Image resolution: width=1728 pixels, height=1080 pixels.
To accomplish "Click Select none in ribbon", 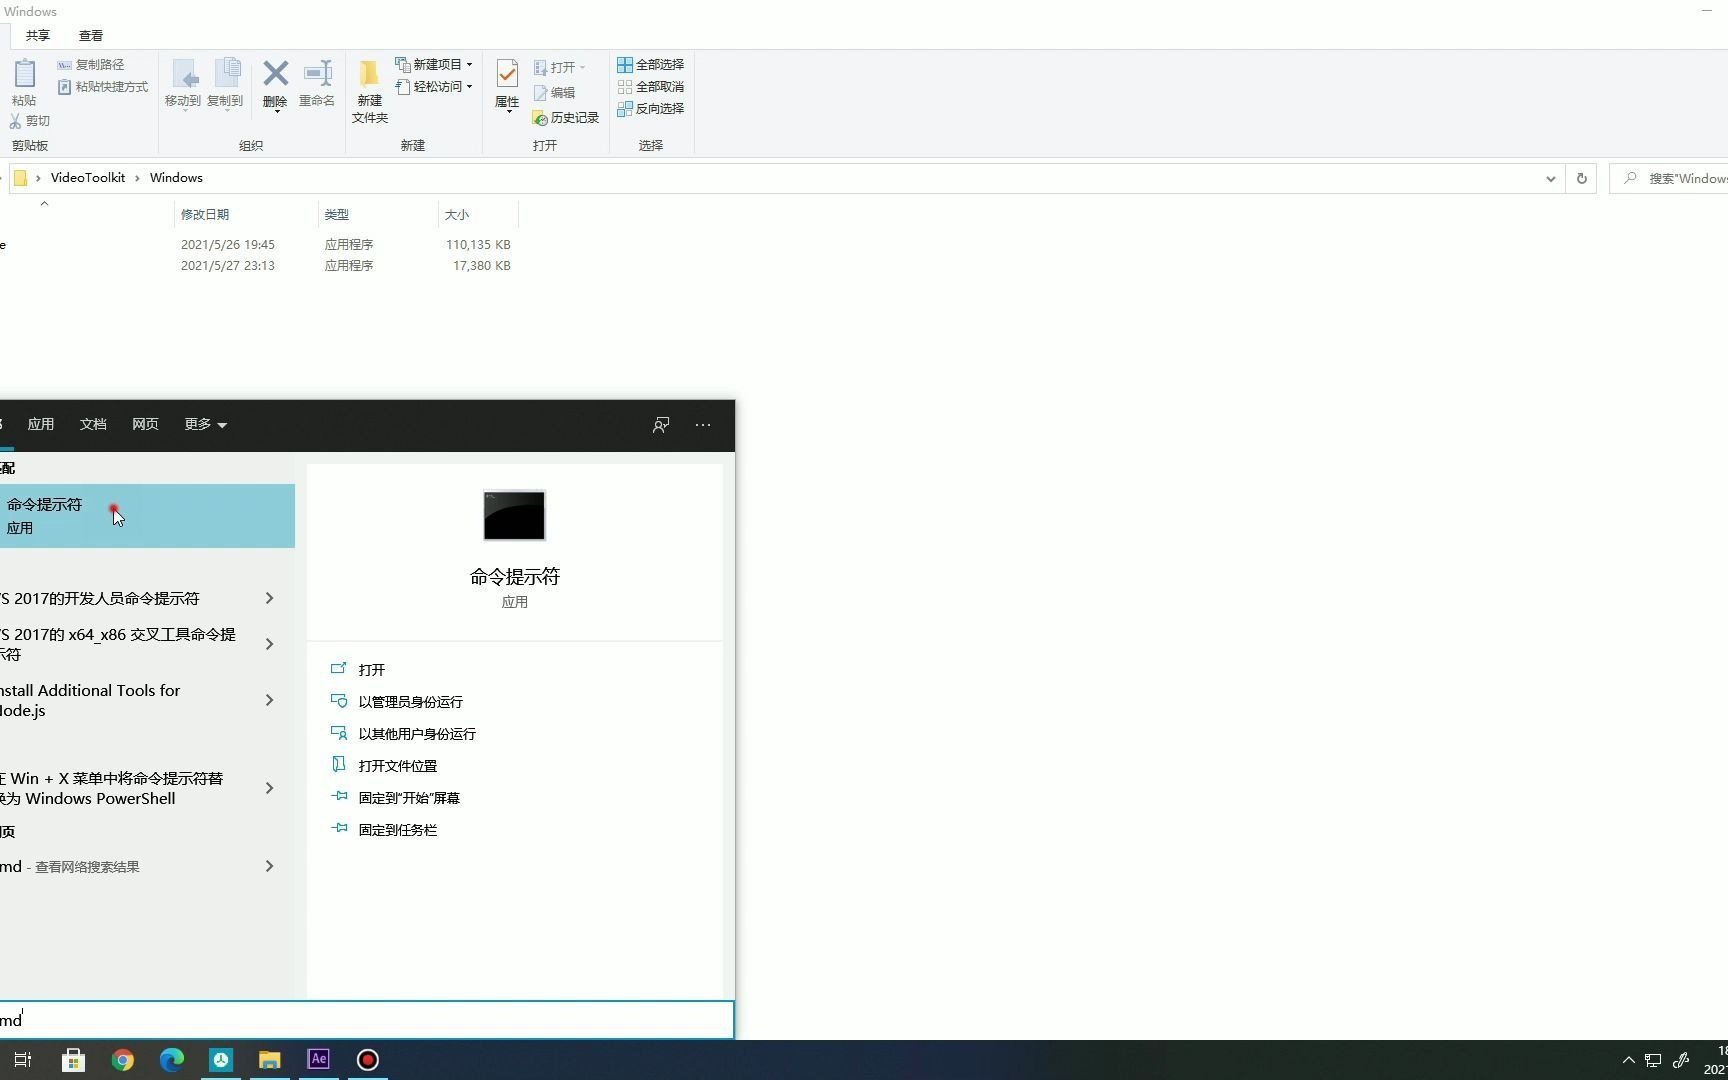I will (651, 87).
